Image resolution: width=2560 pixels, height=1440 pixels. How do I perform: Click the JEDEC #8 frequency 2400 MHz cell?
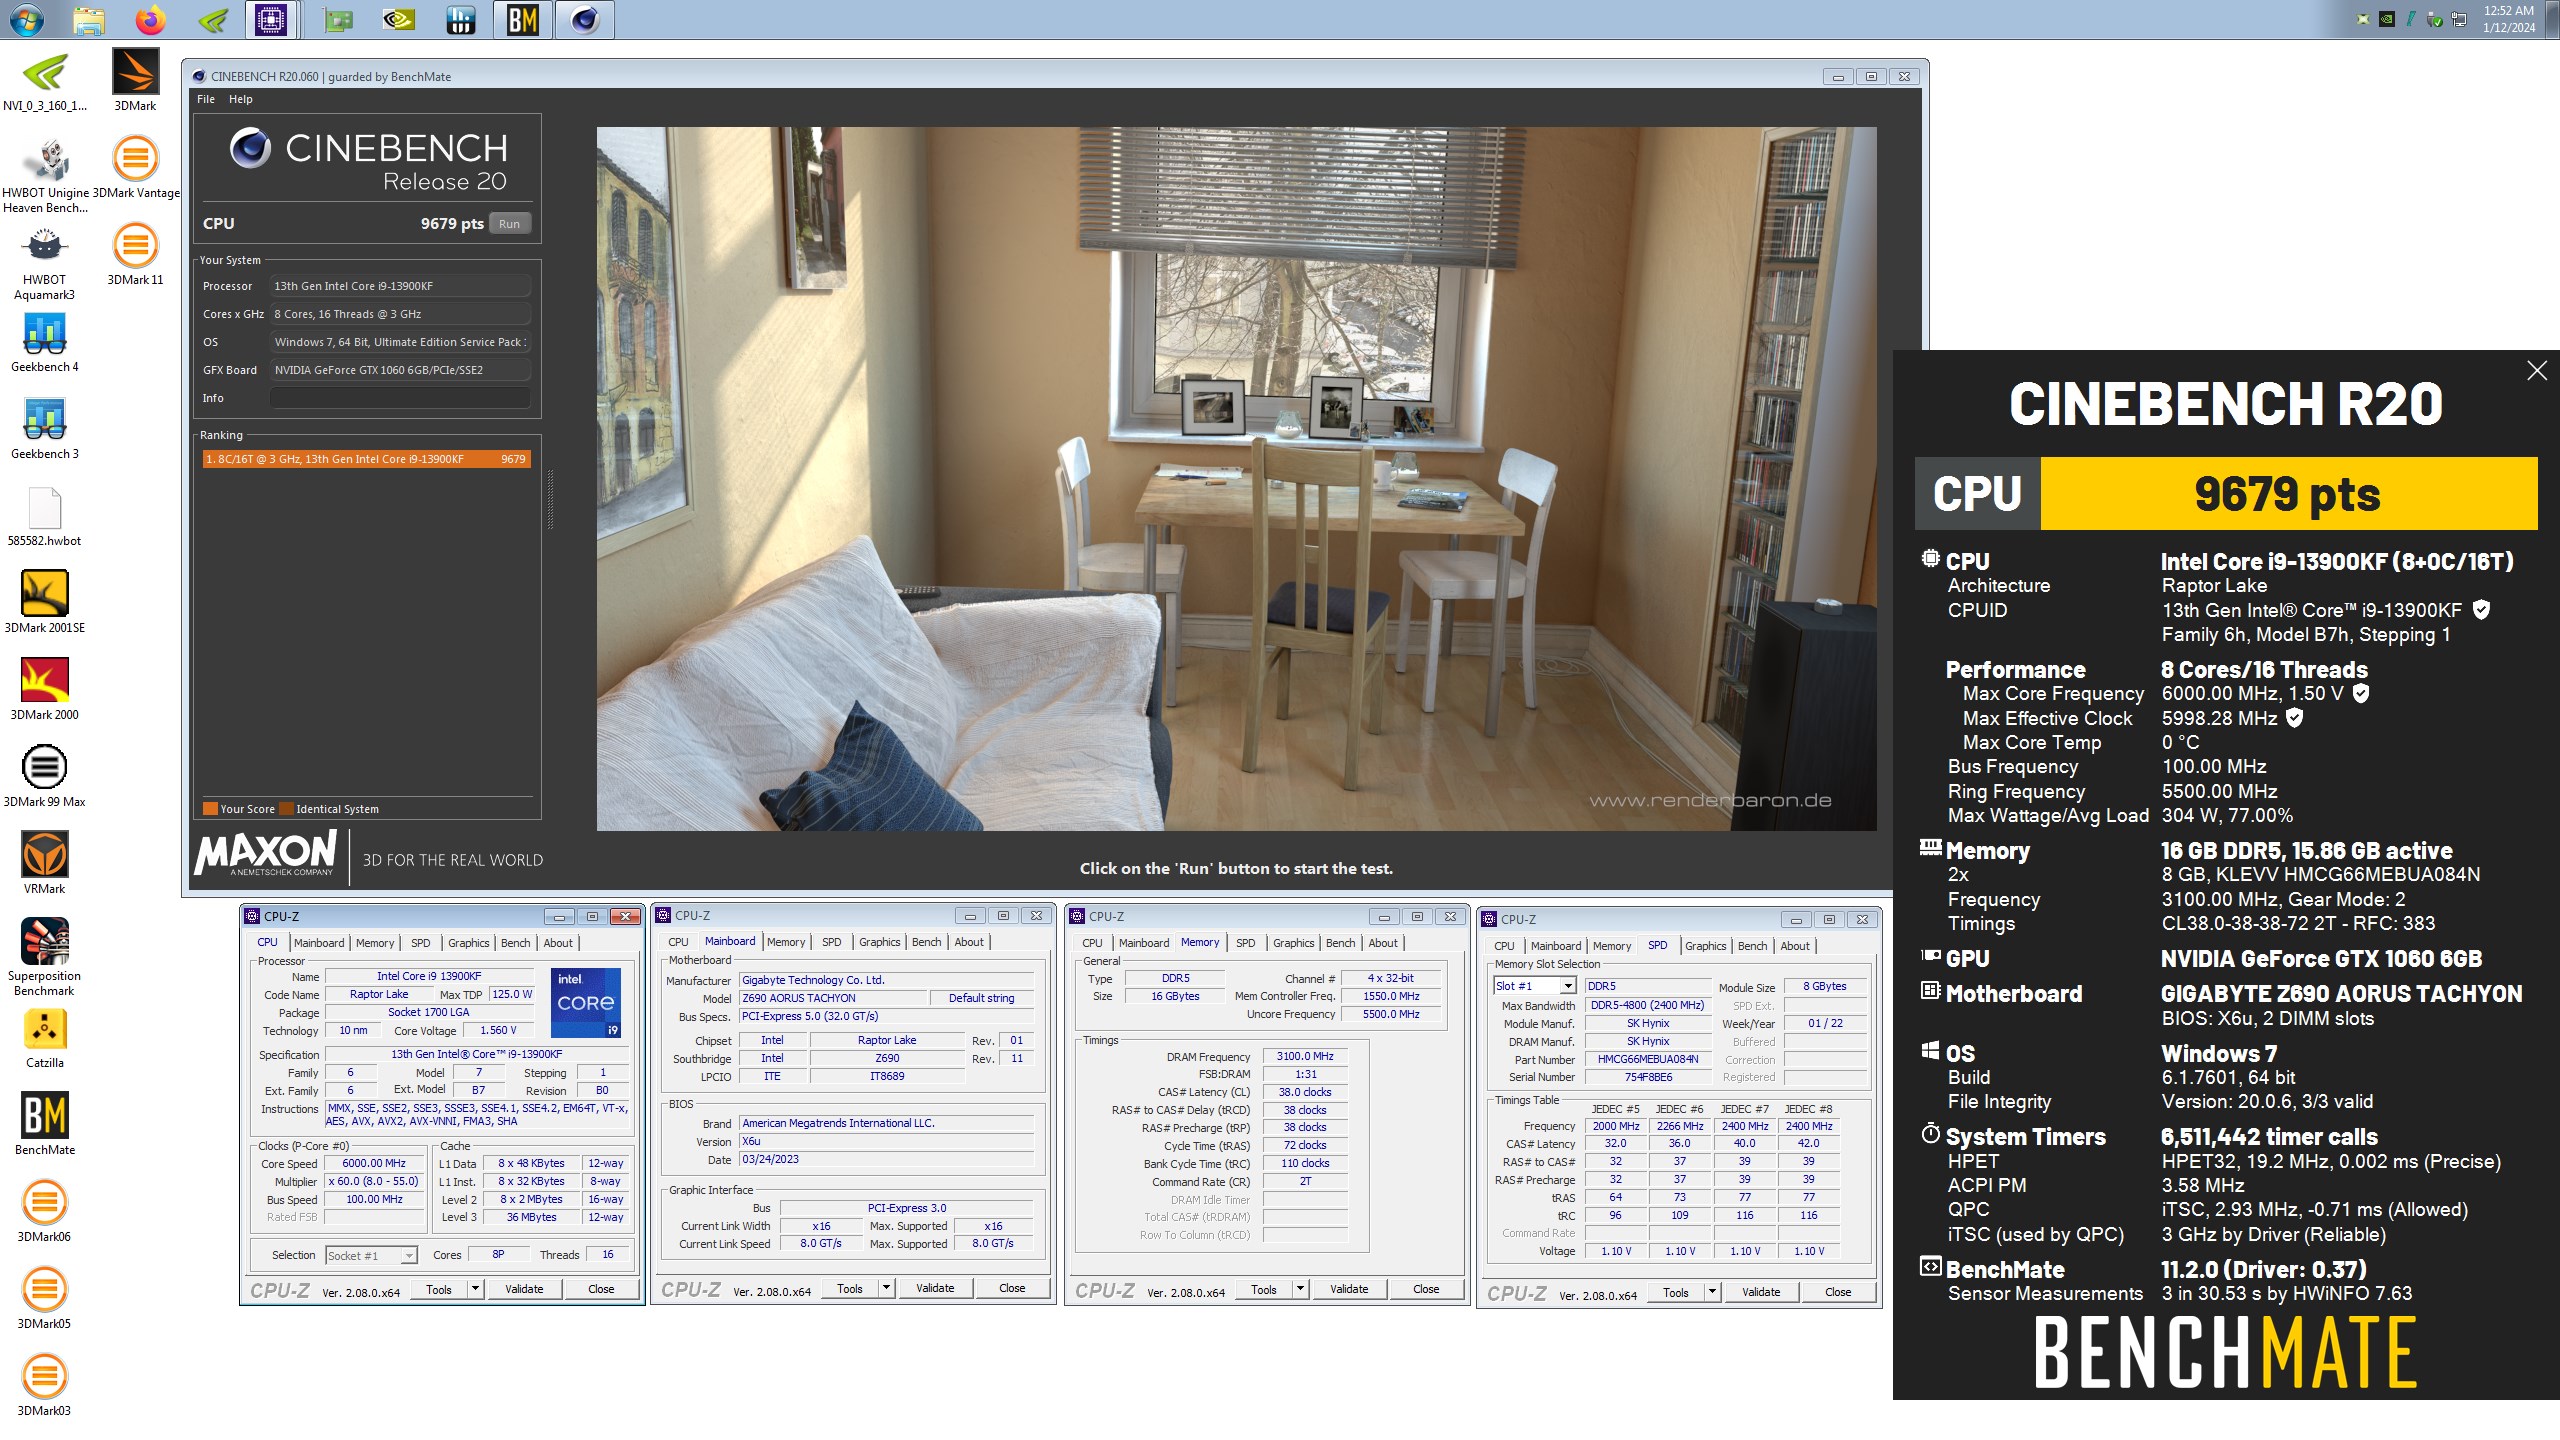tap(1809, 1126)
